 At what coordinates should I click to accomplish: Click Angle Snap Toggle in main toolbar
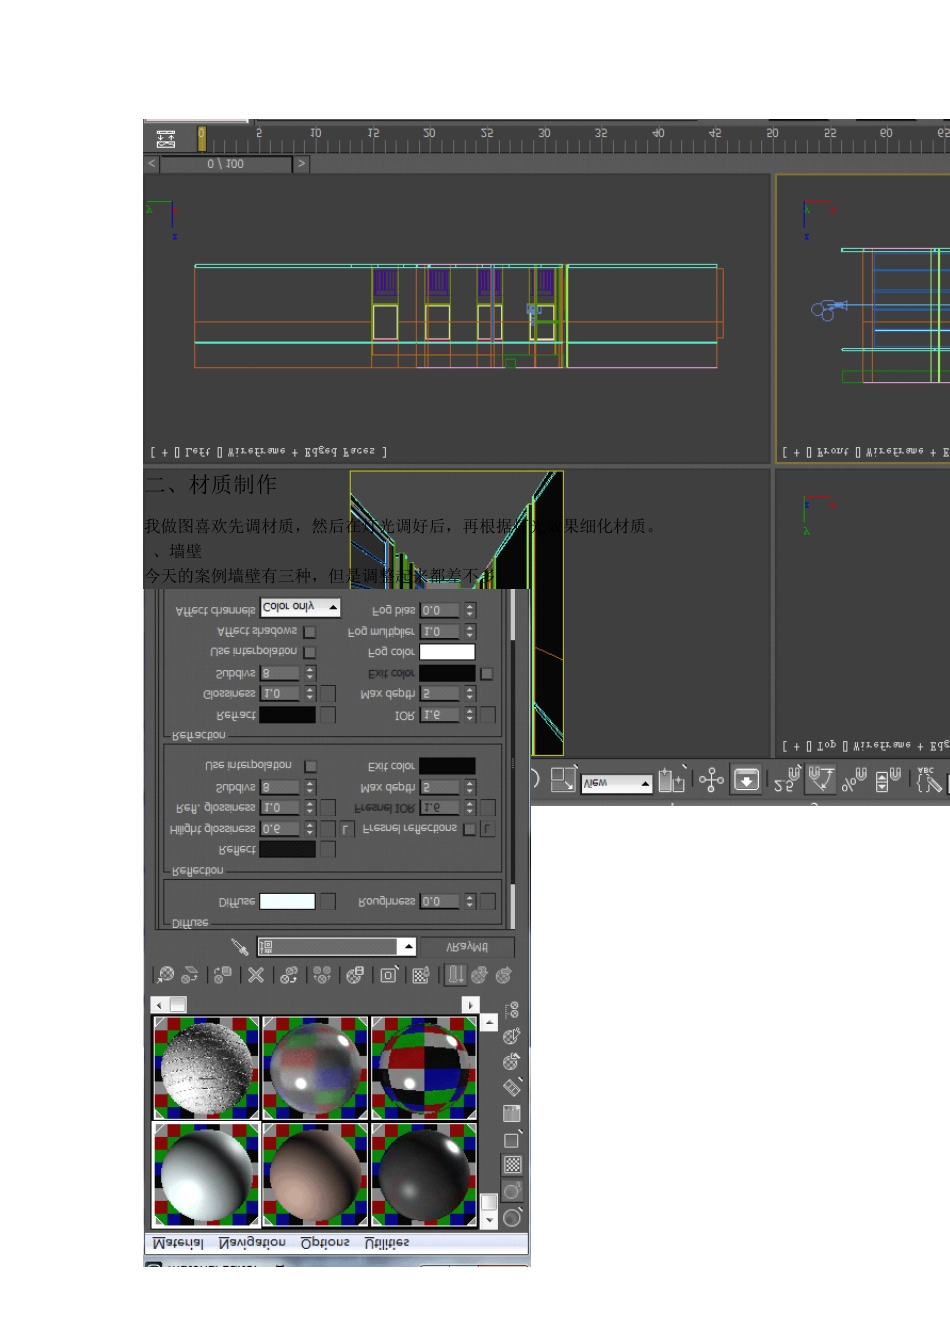click(x=821, y=780)
